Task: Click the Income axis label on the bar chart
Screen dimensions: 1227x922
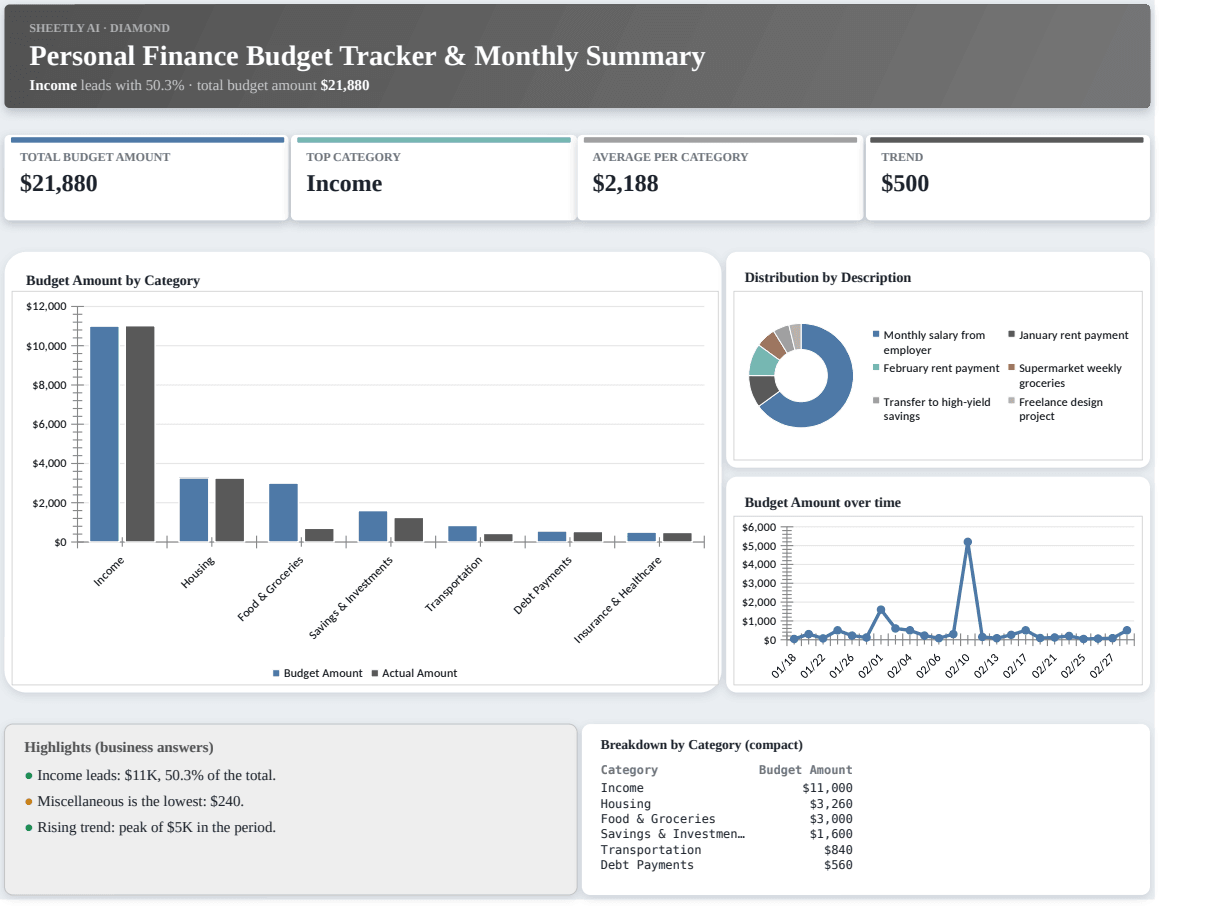Action: point(109,572)
